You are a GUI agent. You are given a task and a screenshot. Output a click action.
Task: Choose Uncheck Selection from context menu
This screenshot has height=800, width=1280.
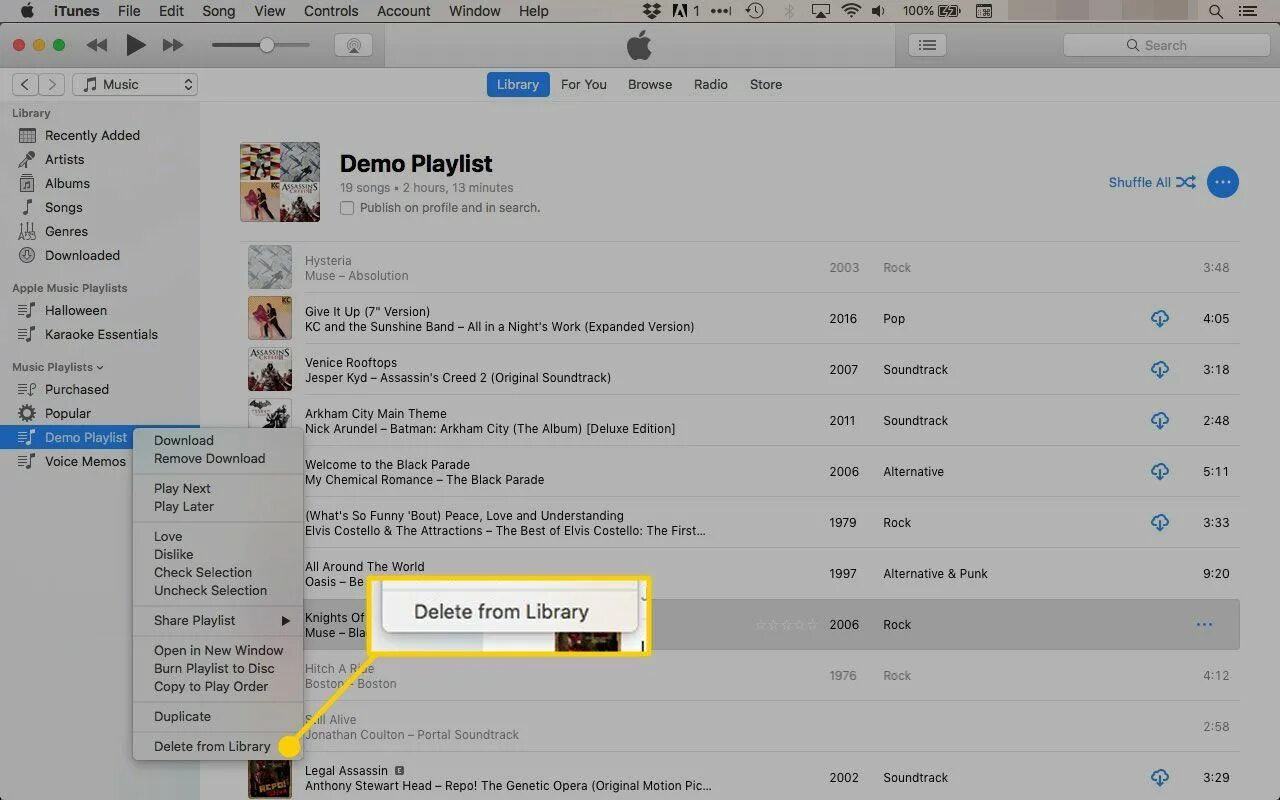click(x=218, y=591)
